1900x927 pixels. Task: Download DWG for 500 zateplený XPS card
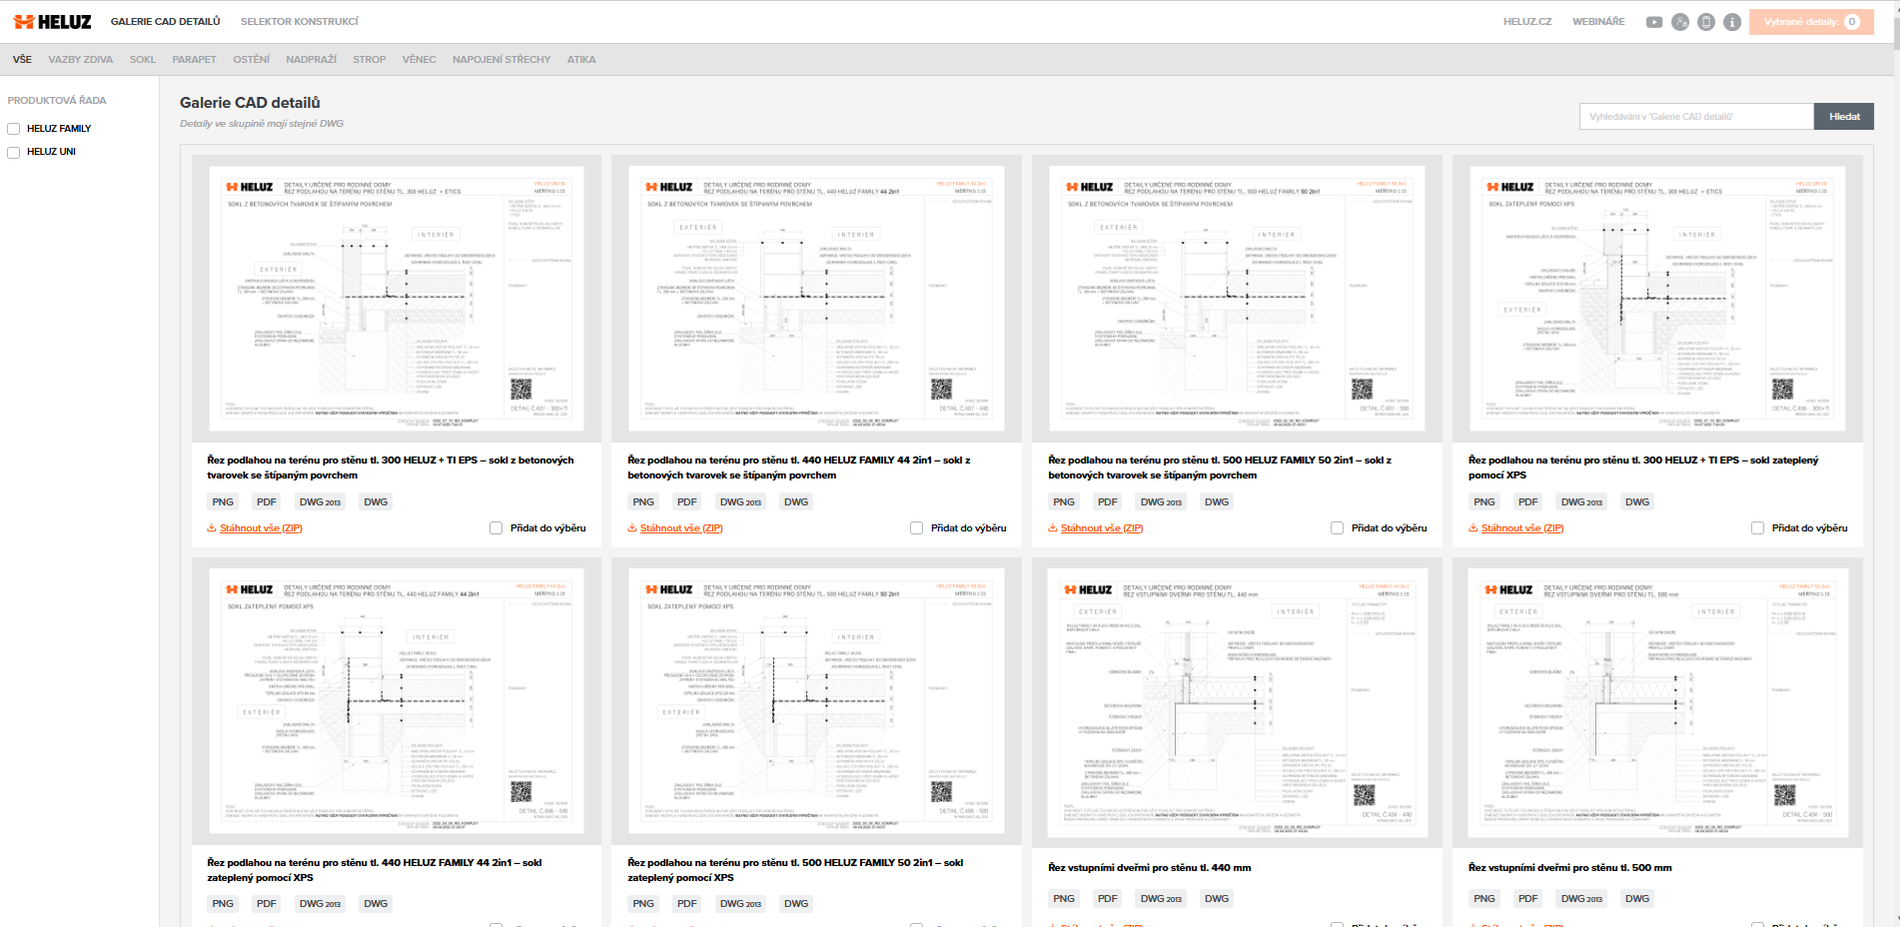tap(796, 903)
